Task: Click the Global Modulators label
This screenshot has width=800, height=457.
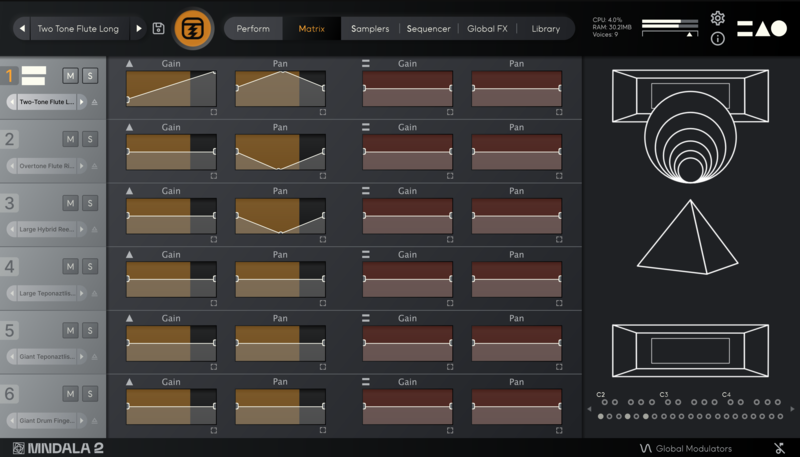Action: coord(694,448)
